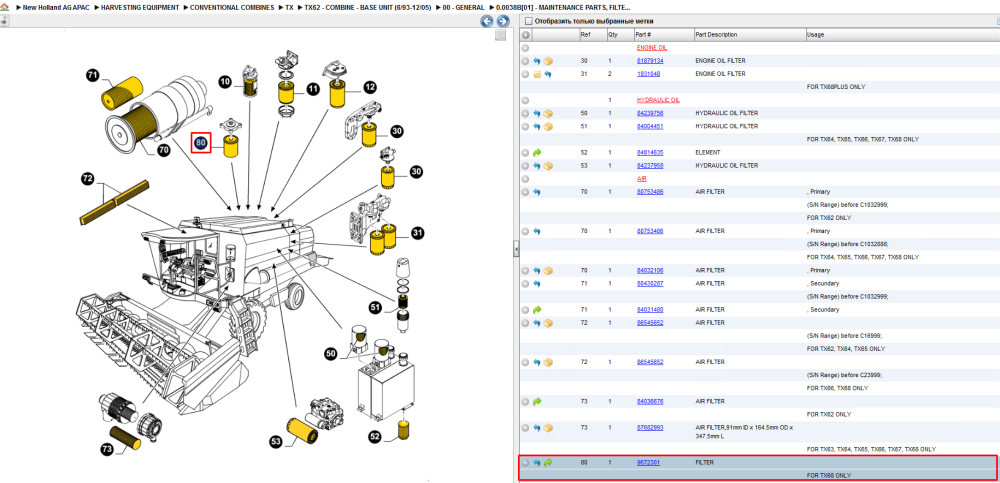The height and width of the screenshot is (483, 1000).
Task: Select callout 10 in the diagram
Action: pos(225,82)
